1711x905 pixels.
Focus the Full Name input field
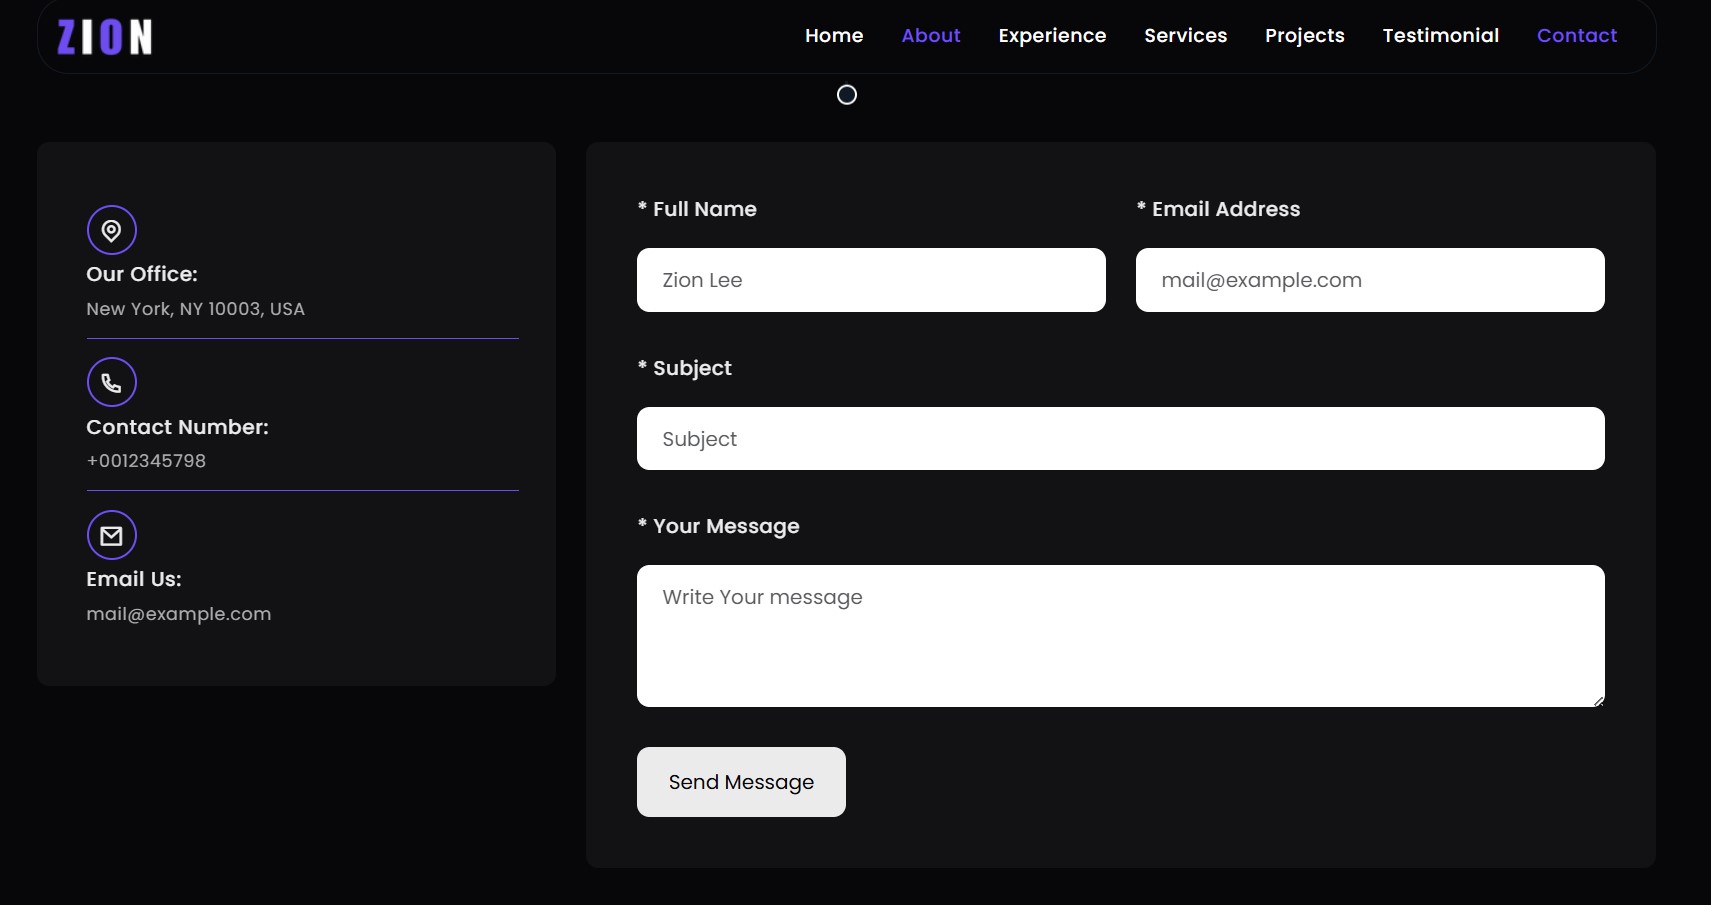[x=870, y=280]
